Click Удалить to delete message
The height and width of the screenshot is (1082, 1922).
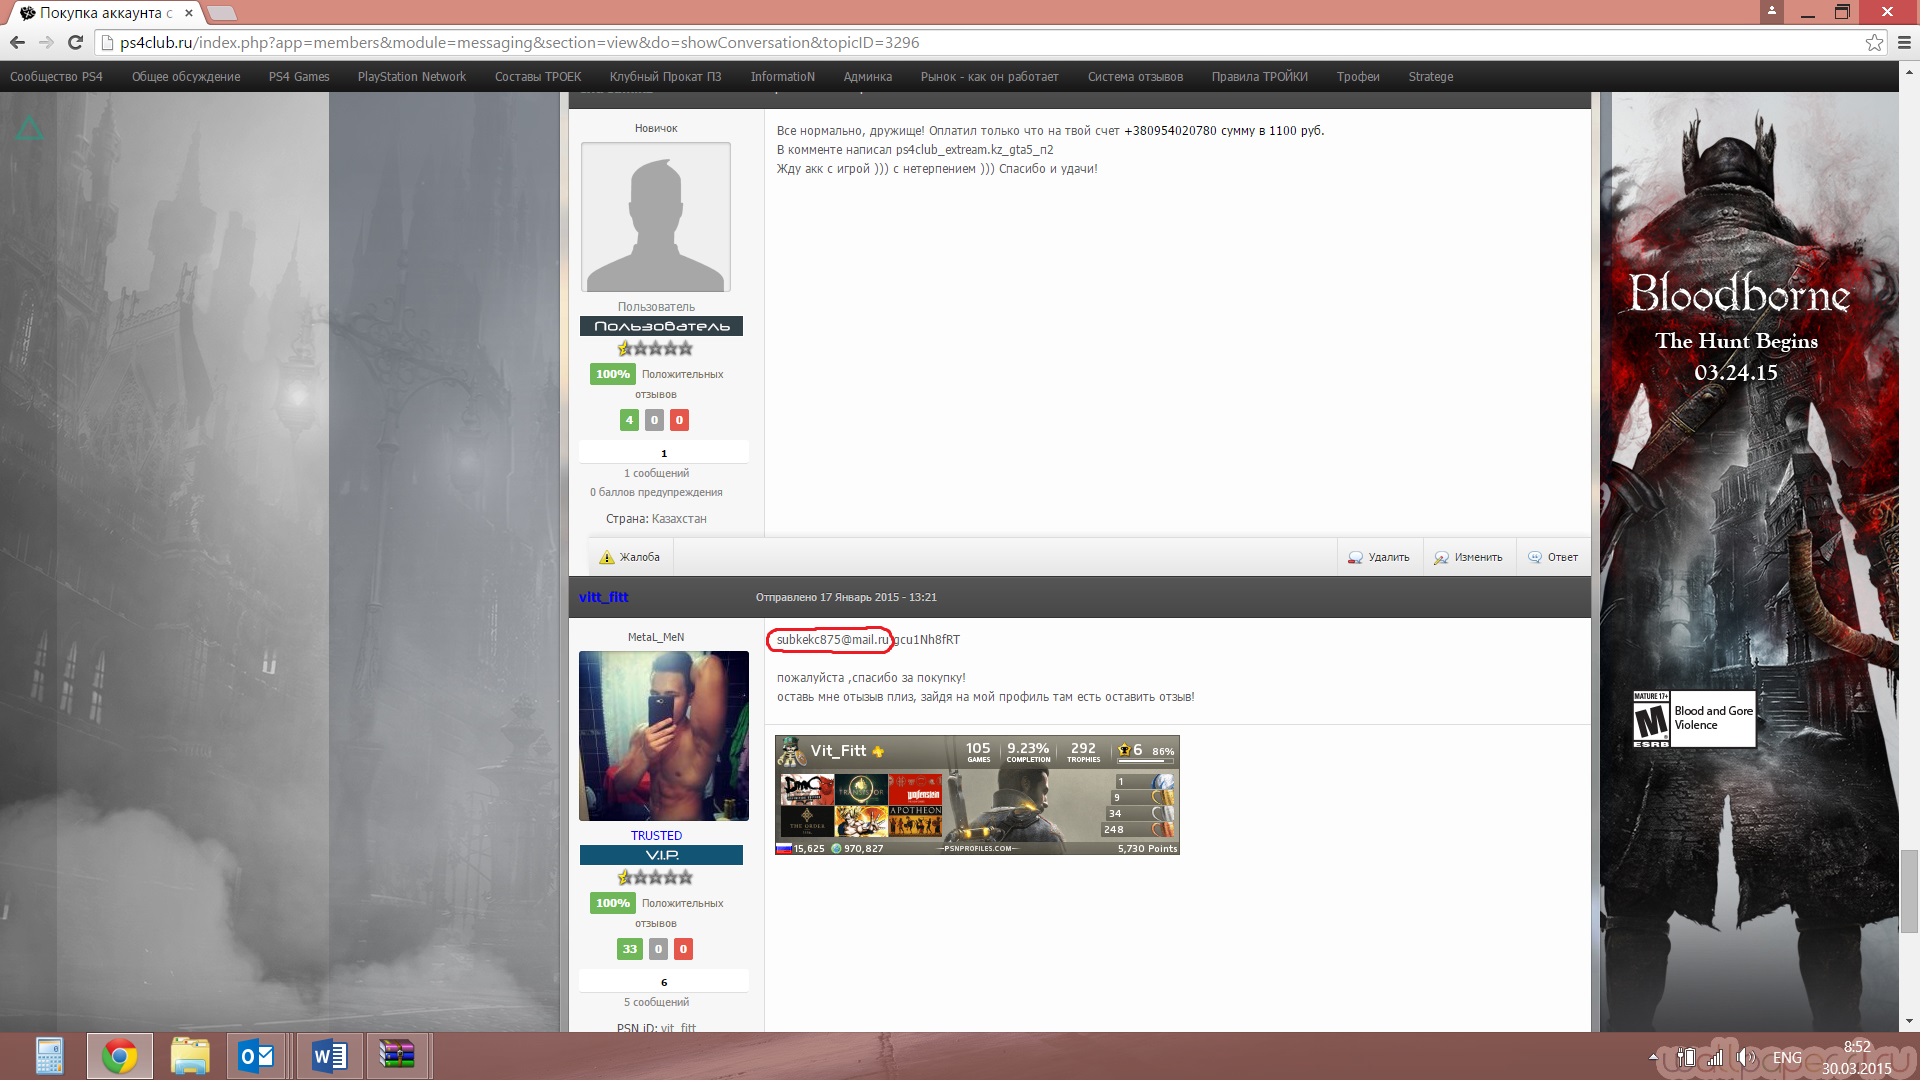[x=1379, y=558]
